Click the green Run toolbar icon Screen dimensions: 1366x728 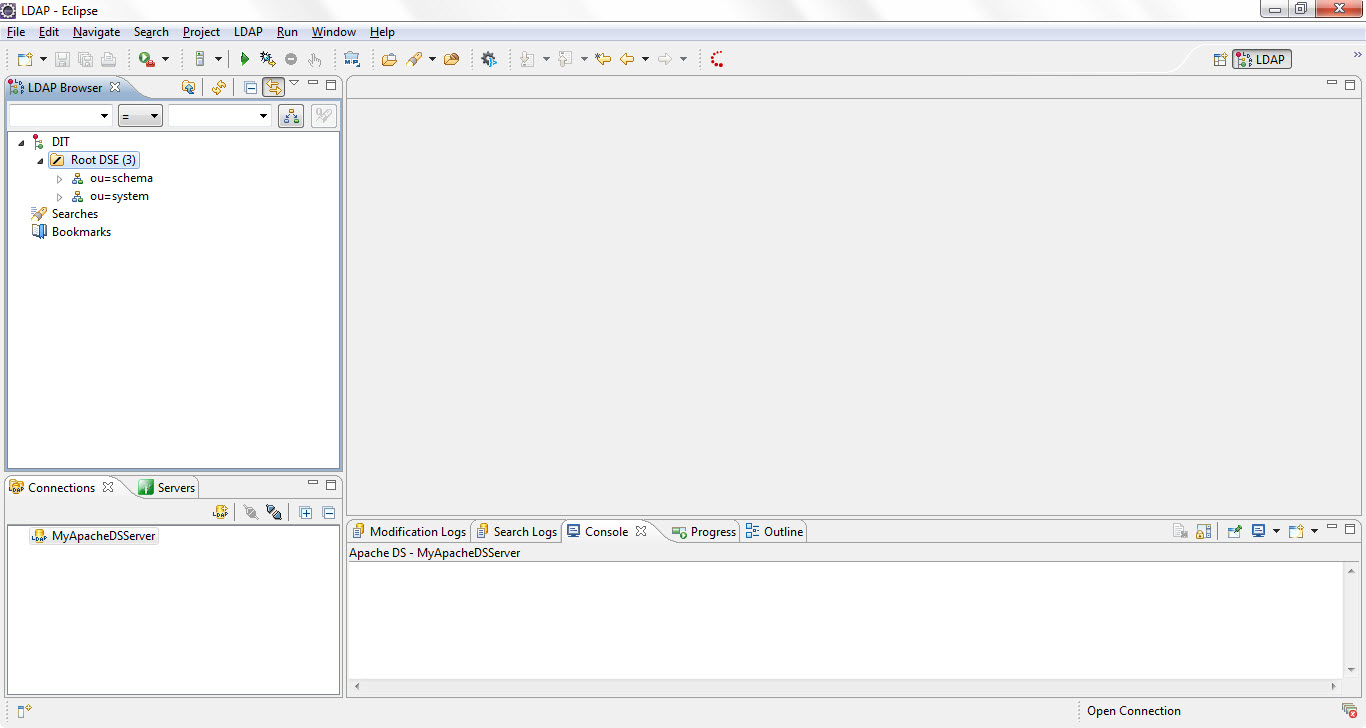tap(244, 60)
